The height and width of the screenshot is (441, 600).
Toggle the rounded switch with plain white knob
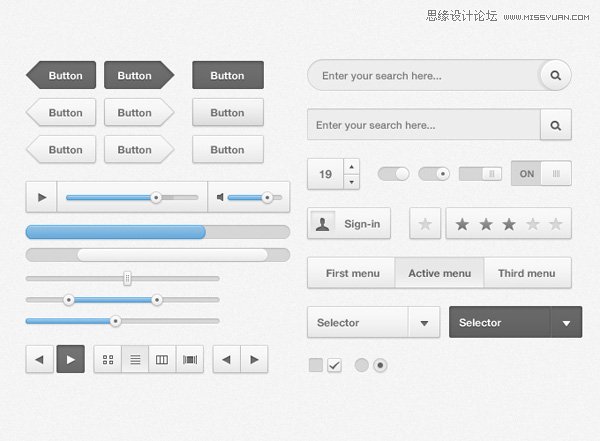tap(393, 174)
